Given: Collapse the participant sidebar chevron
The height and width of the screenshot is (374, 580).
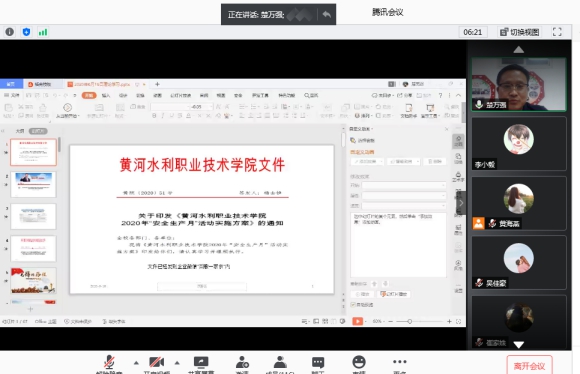Looking at the screenshot, I should click(461, 203).
